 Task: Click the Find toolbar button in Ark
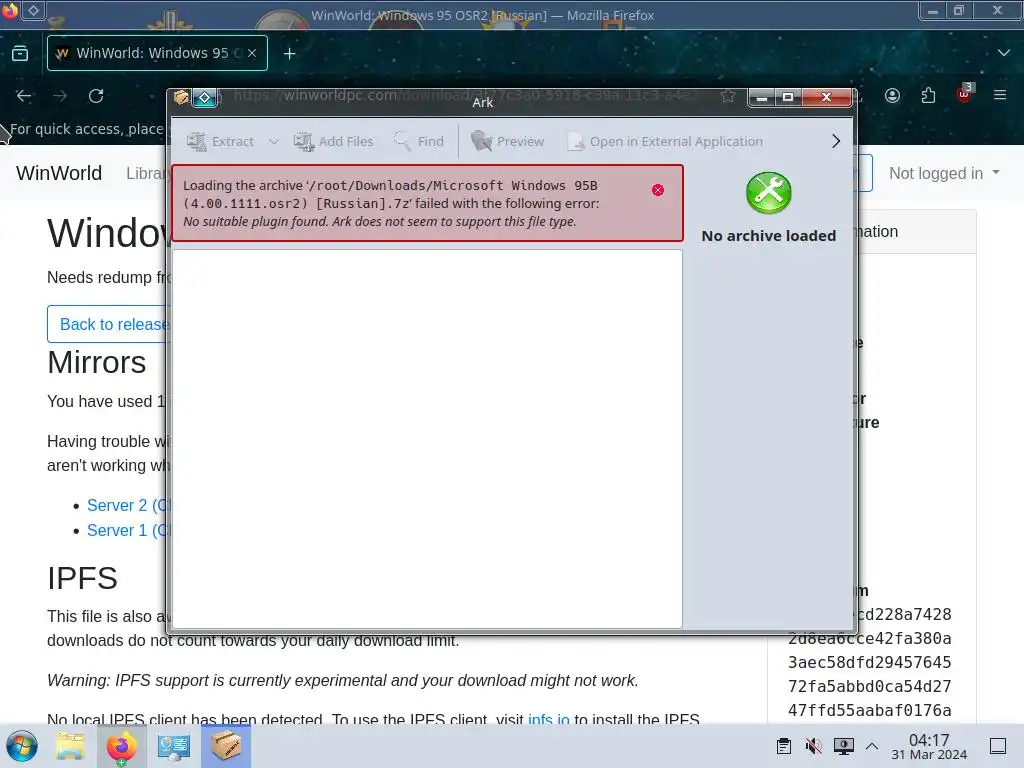[419, 141]
